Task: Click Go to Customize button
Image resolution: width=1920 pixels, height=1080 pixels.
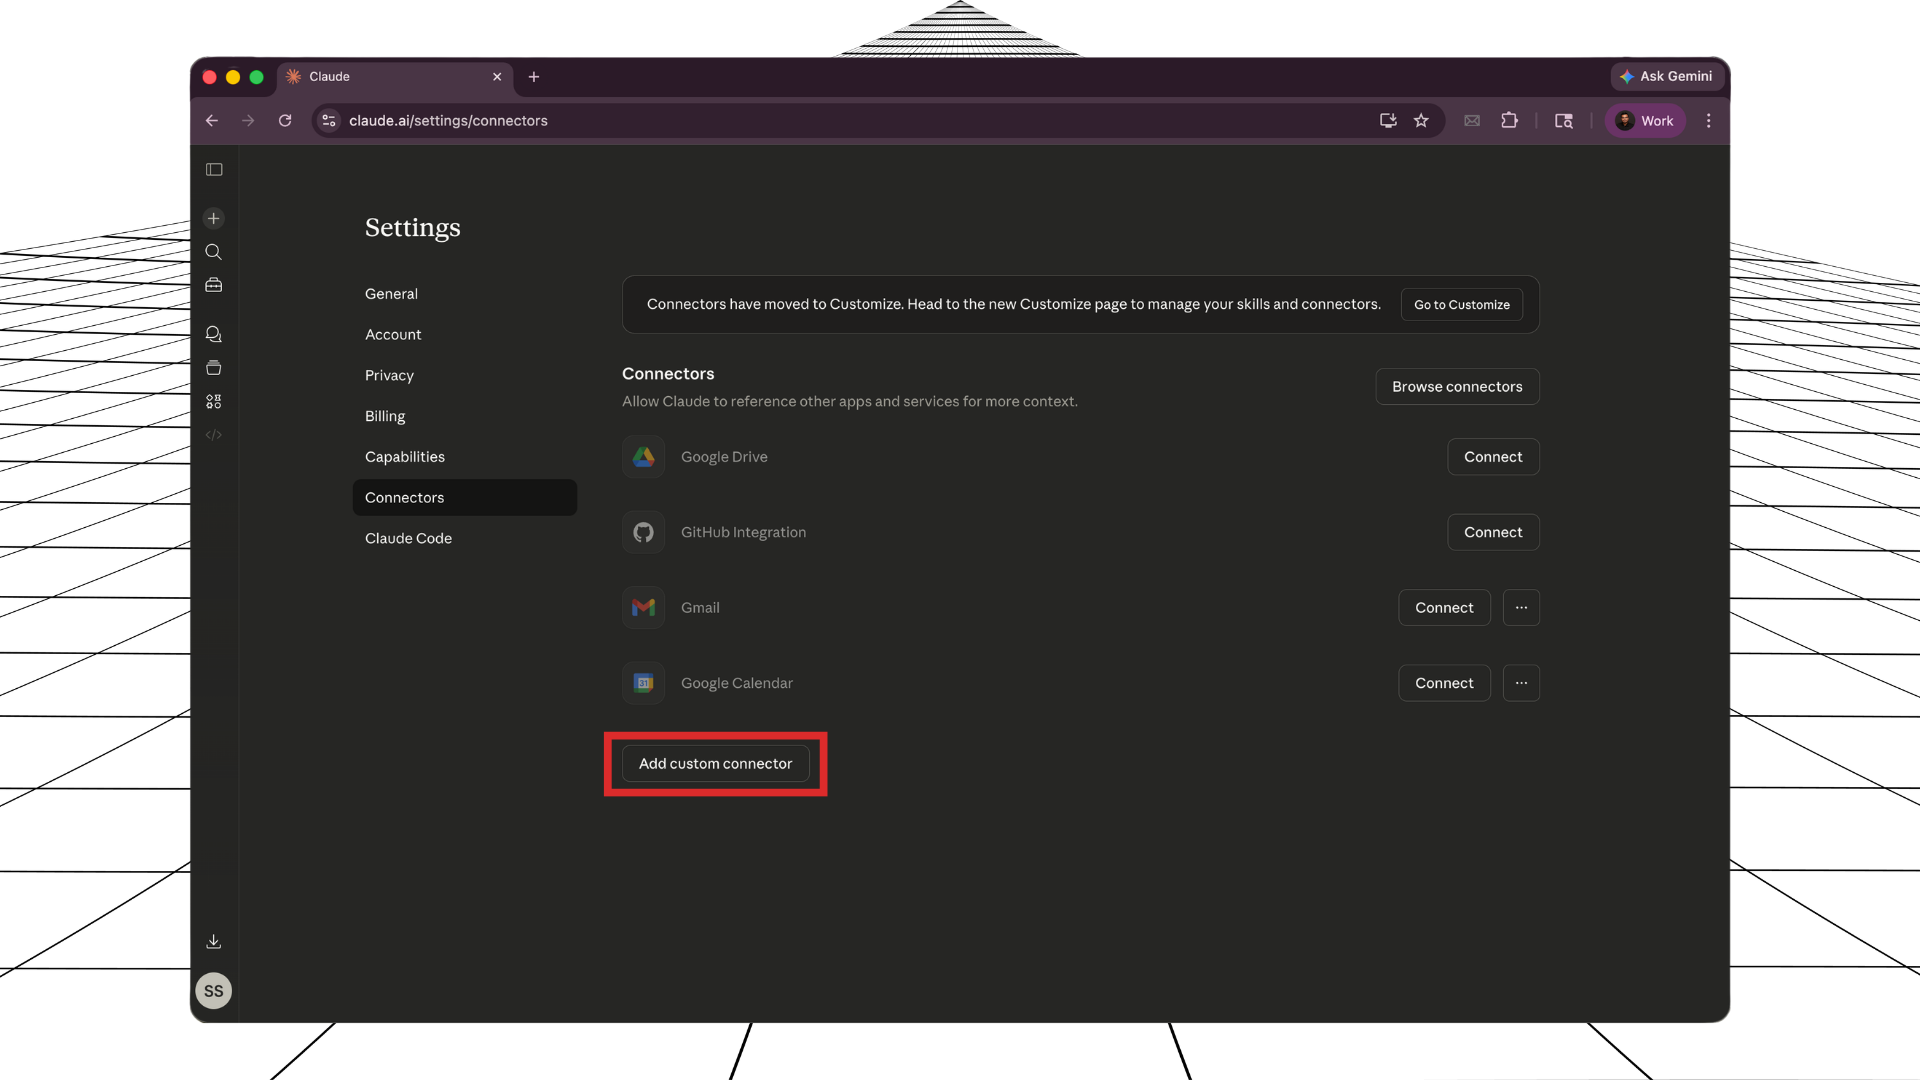Action: pyautogui.click(x=1461, y=304)
